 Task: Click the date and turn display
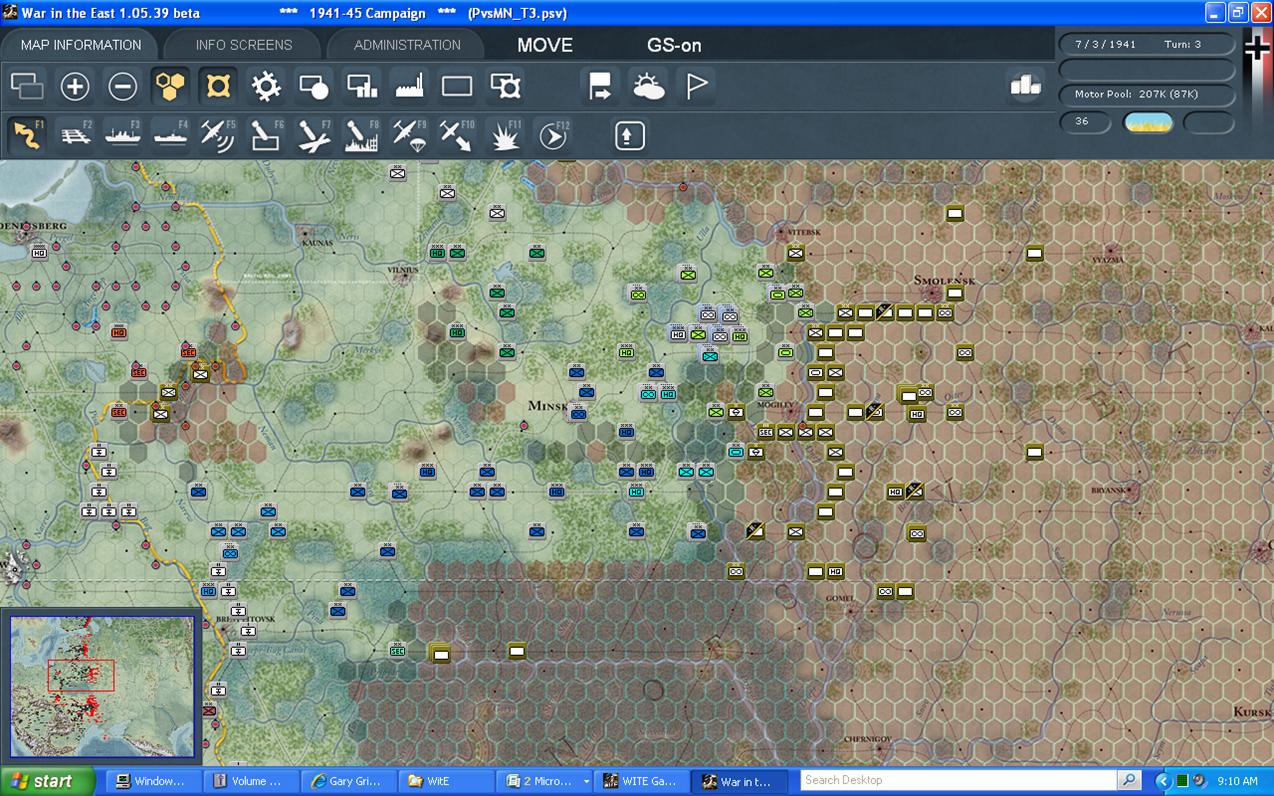pos(1146,44)
